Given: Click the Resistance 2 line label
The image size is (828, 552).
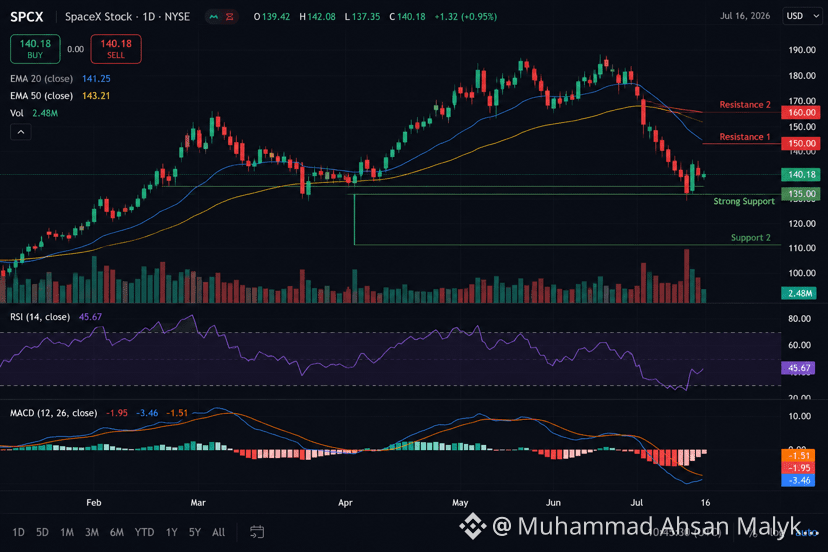Looking at the screenshot, I should pos(745,105).
